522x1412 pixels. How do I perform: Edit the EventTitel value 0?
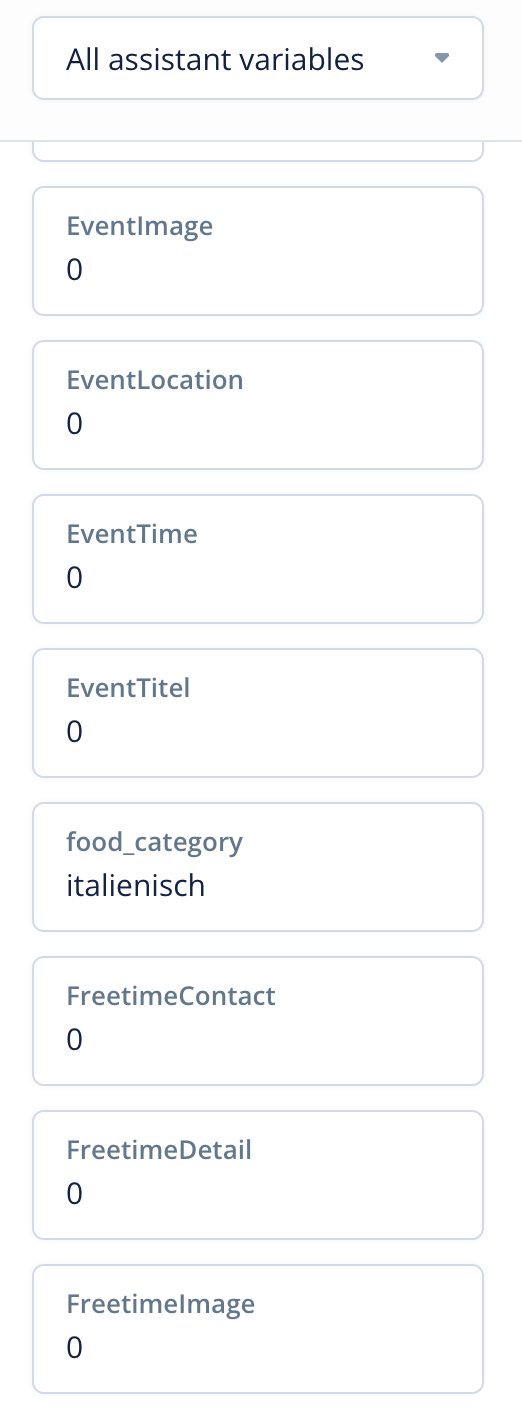coord(75,732)
